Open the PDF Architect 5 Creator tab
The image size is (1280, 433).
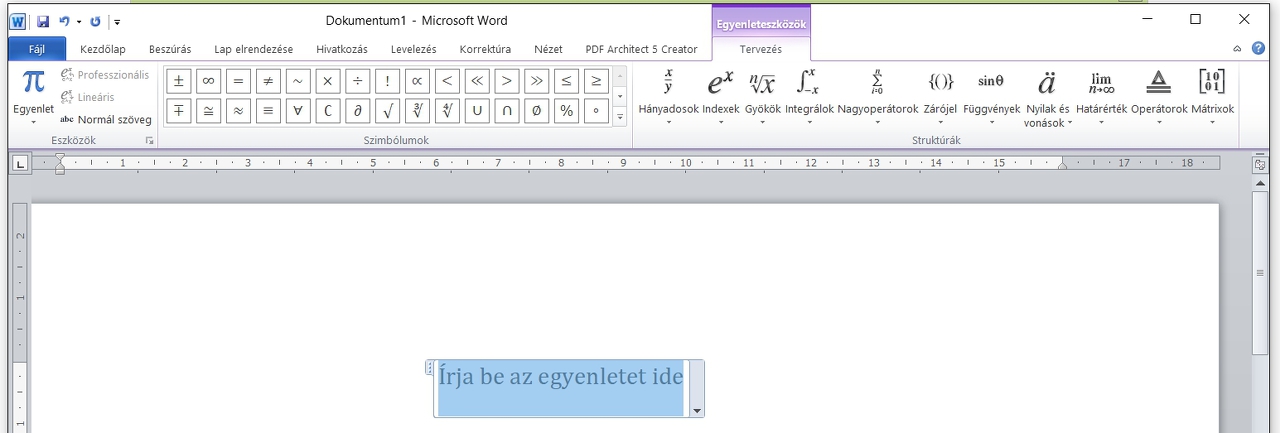(x=641, y=49)
